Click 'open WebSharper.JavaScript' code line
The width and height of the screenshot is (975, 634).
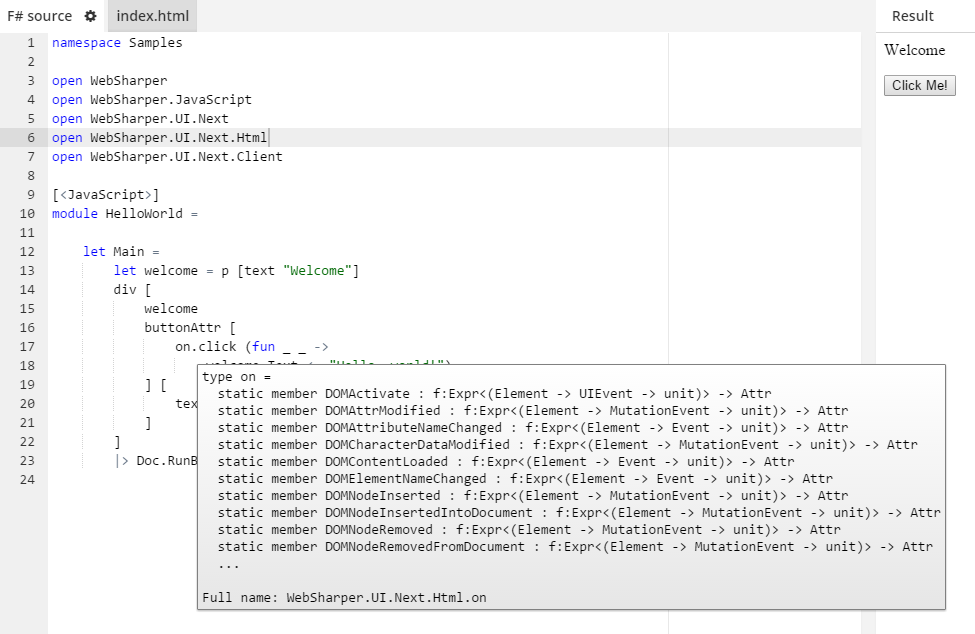point(152,100)
